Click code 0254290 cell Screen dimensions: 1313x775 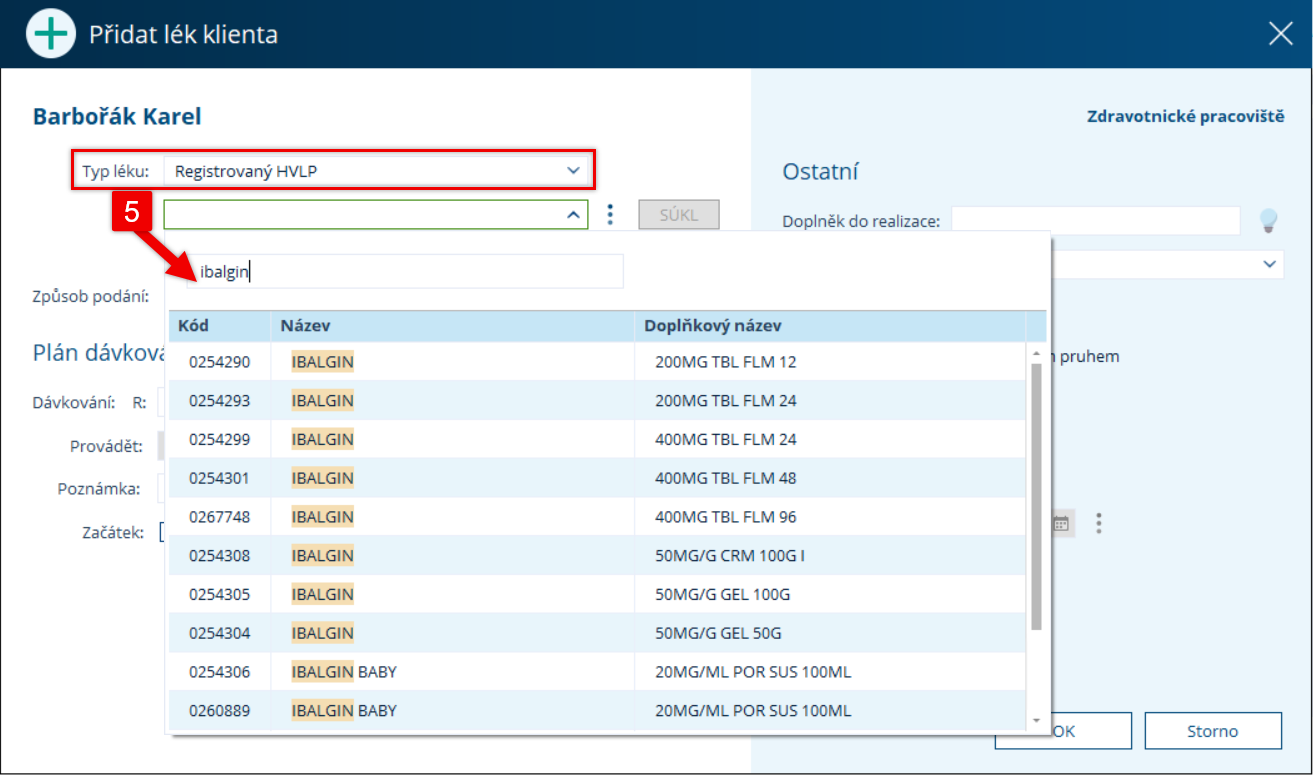[220, 362]
